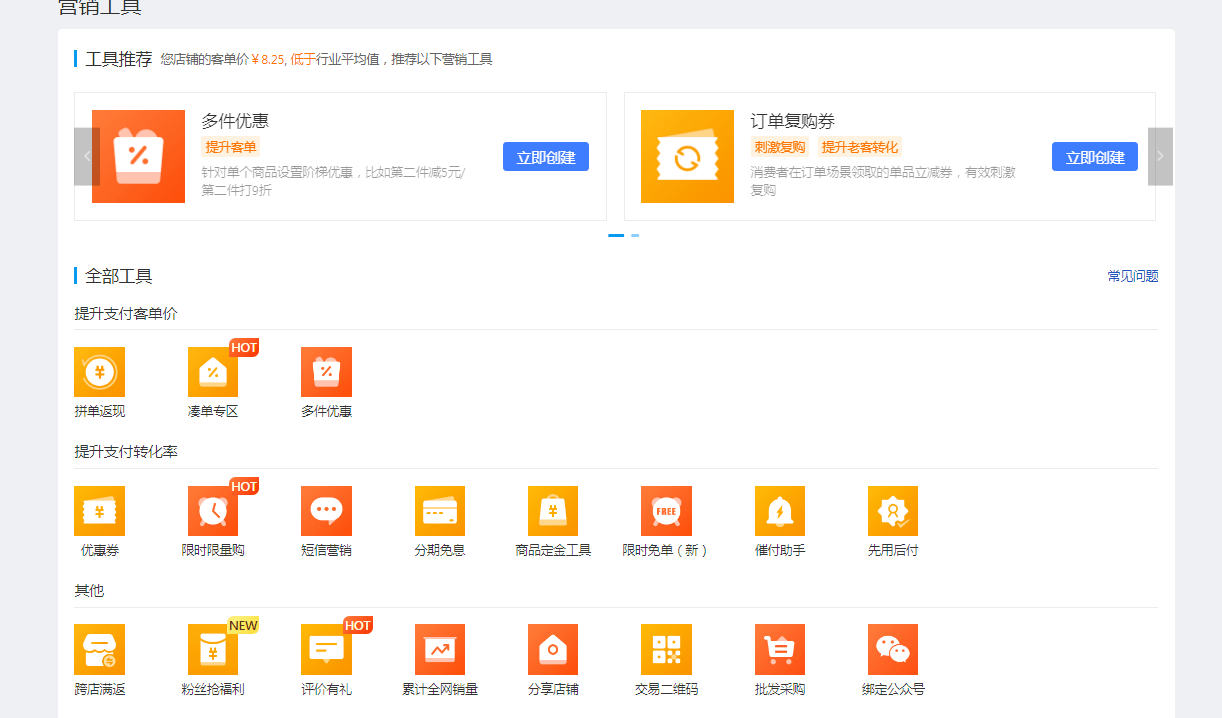Screen dimensions: 1222x718
Task: Open the 常见问题 link
Action: (1133, 276)
